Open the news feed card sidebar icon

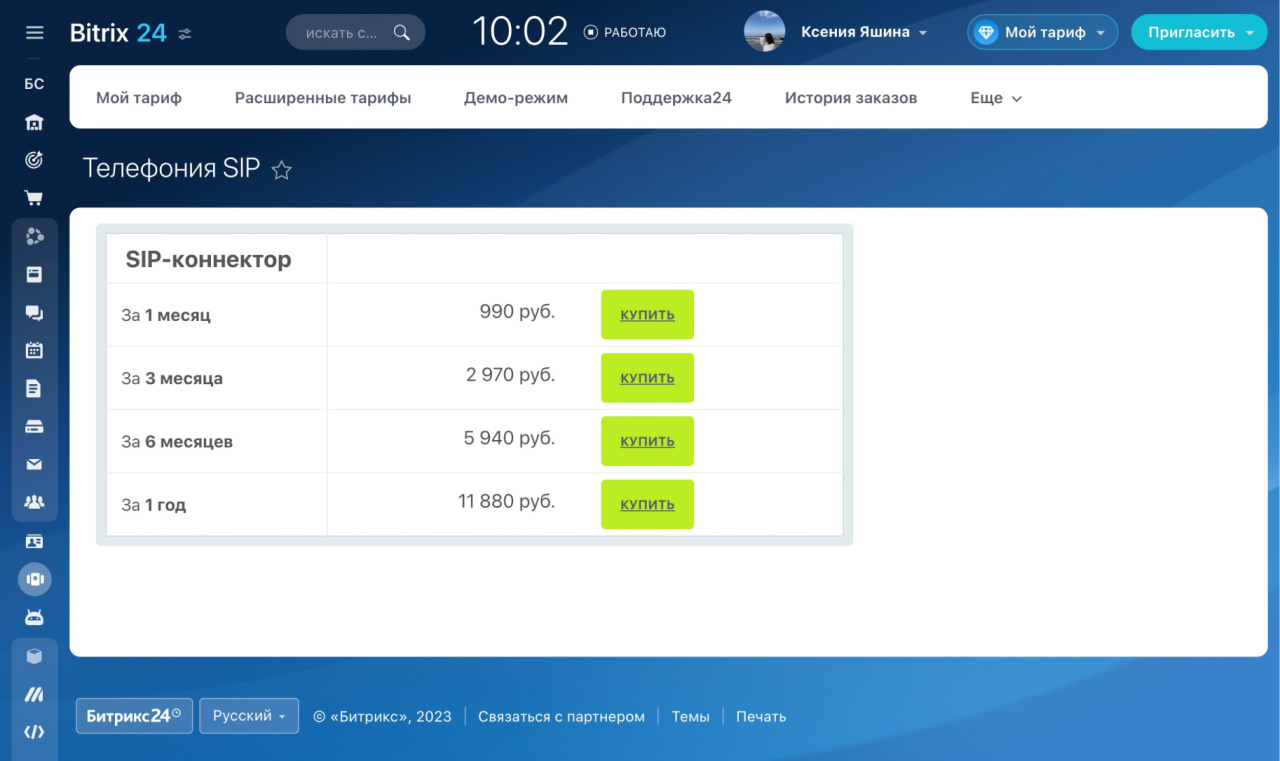click(x=34, y=274)
